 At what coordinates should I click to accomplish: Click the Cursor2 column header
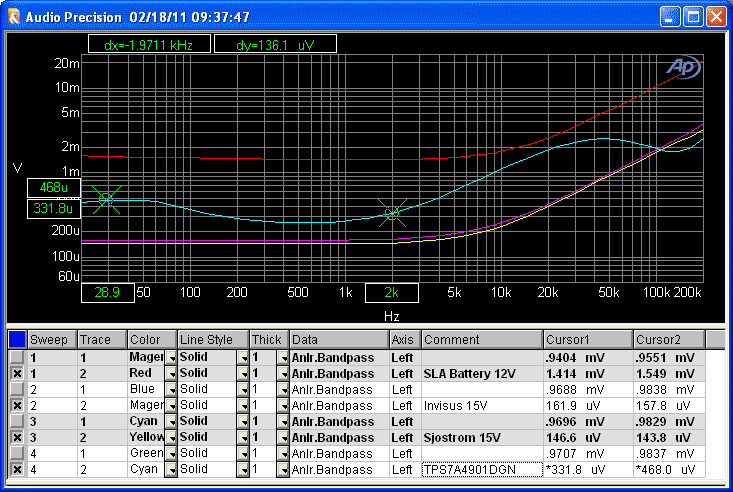(669, 340)
